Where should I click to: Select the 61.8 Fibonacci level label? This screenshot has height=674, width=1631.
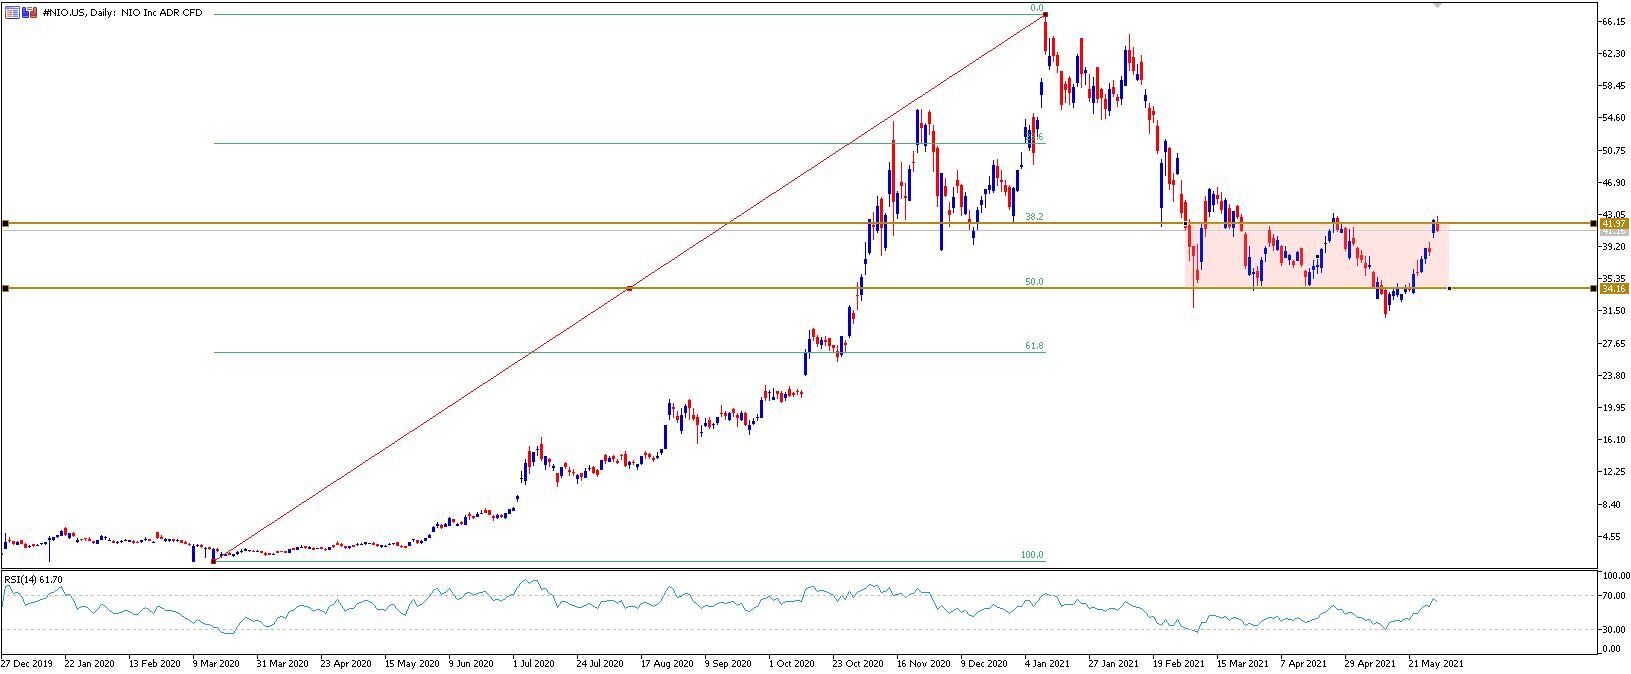coord(1035,346)
